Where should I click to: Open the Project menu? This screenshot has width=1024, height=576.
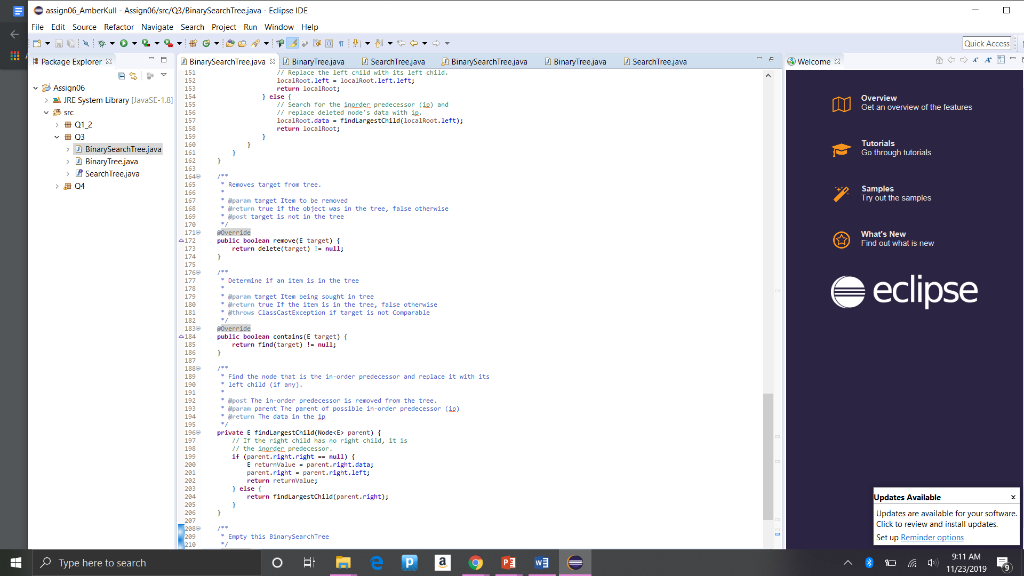click(x=223, y=27)
